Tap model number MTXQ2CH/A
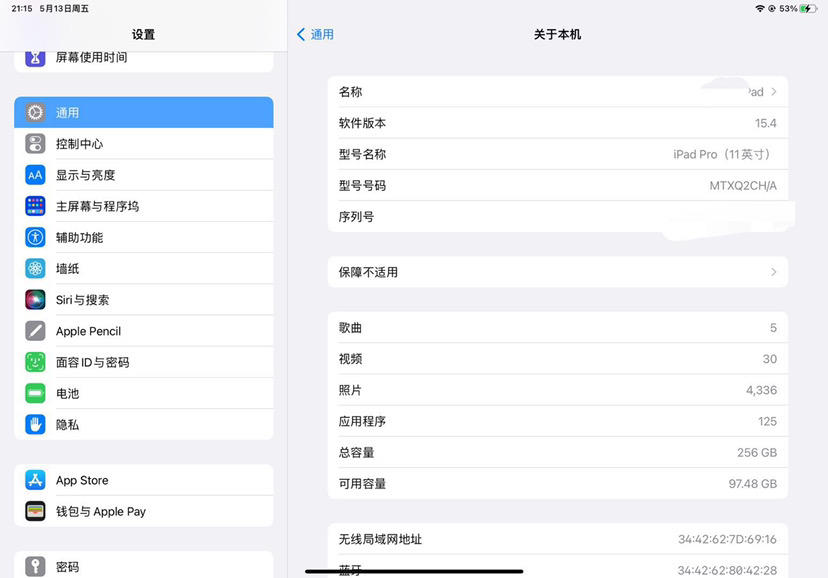This screenshot has width=828, height=578. tap(743, 185)
